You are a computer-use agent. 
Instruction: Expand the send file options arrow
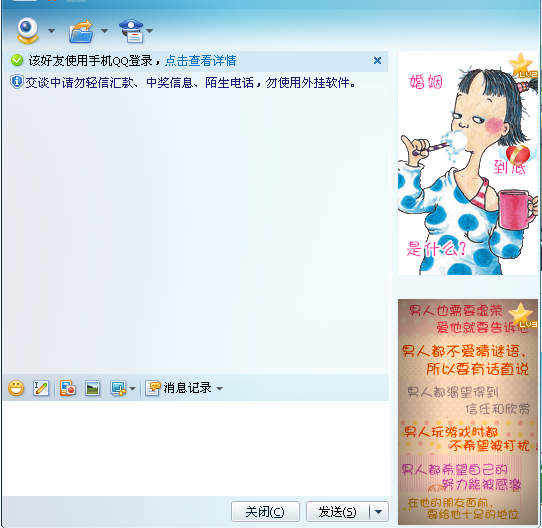(104, 31)
